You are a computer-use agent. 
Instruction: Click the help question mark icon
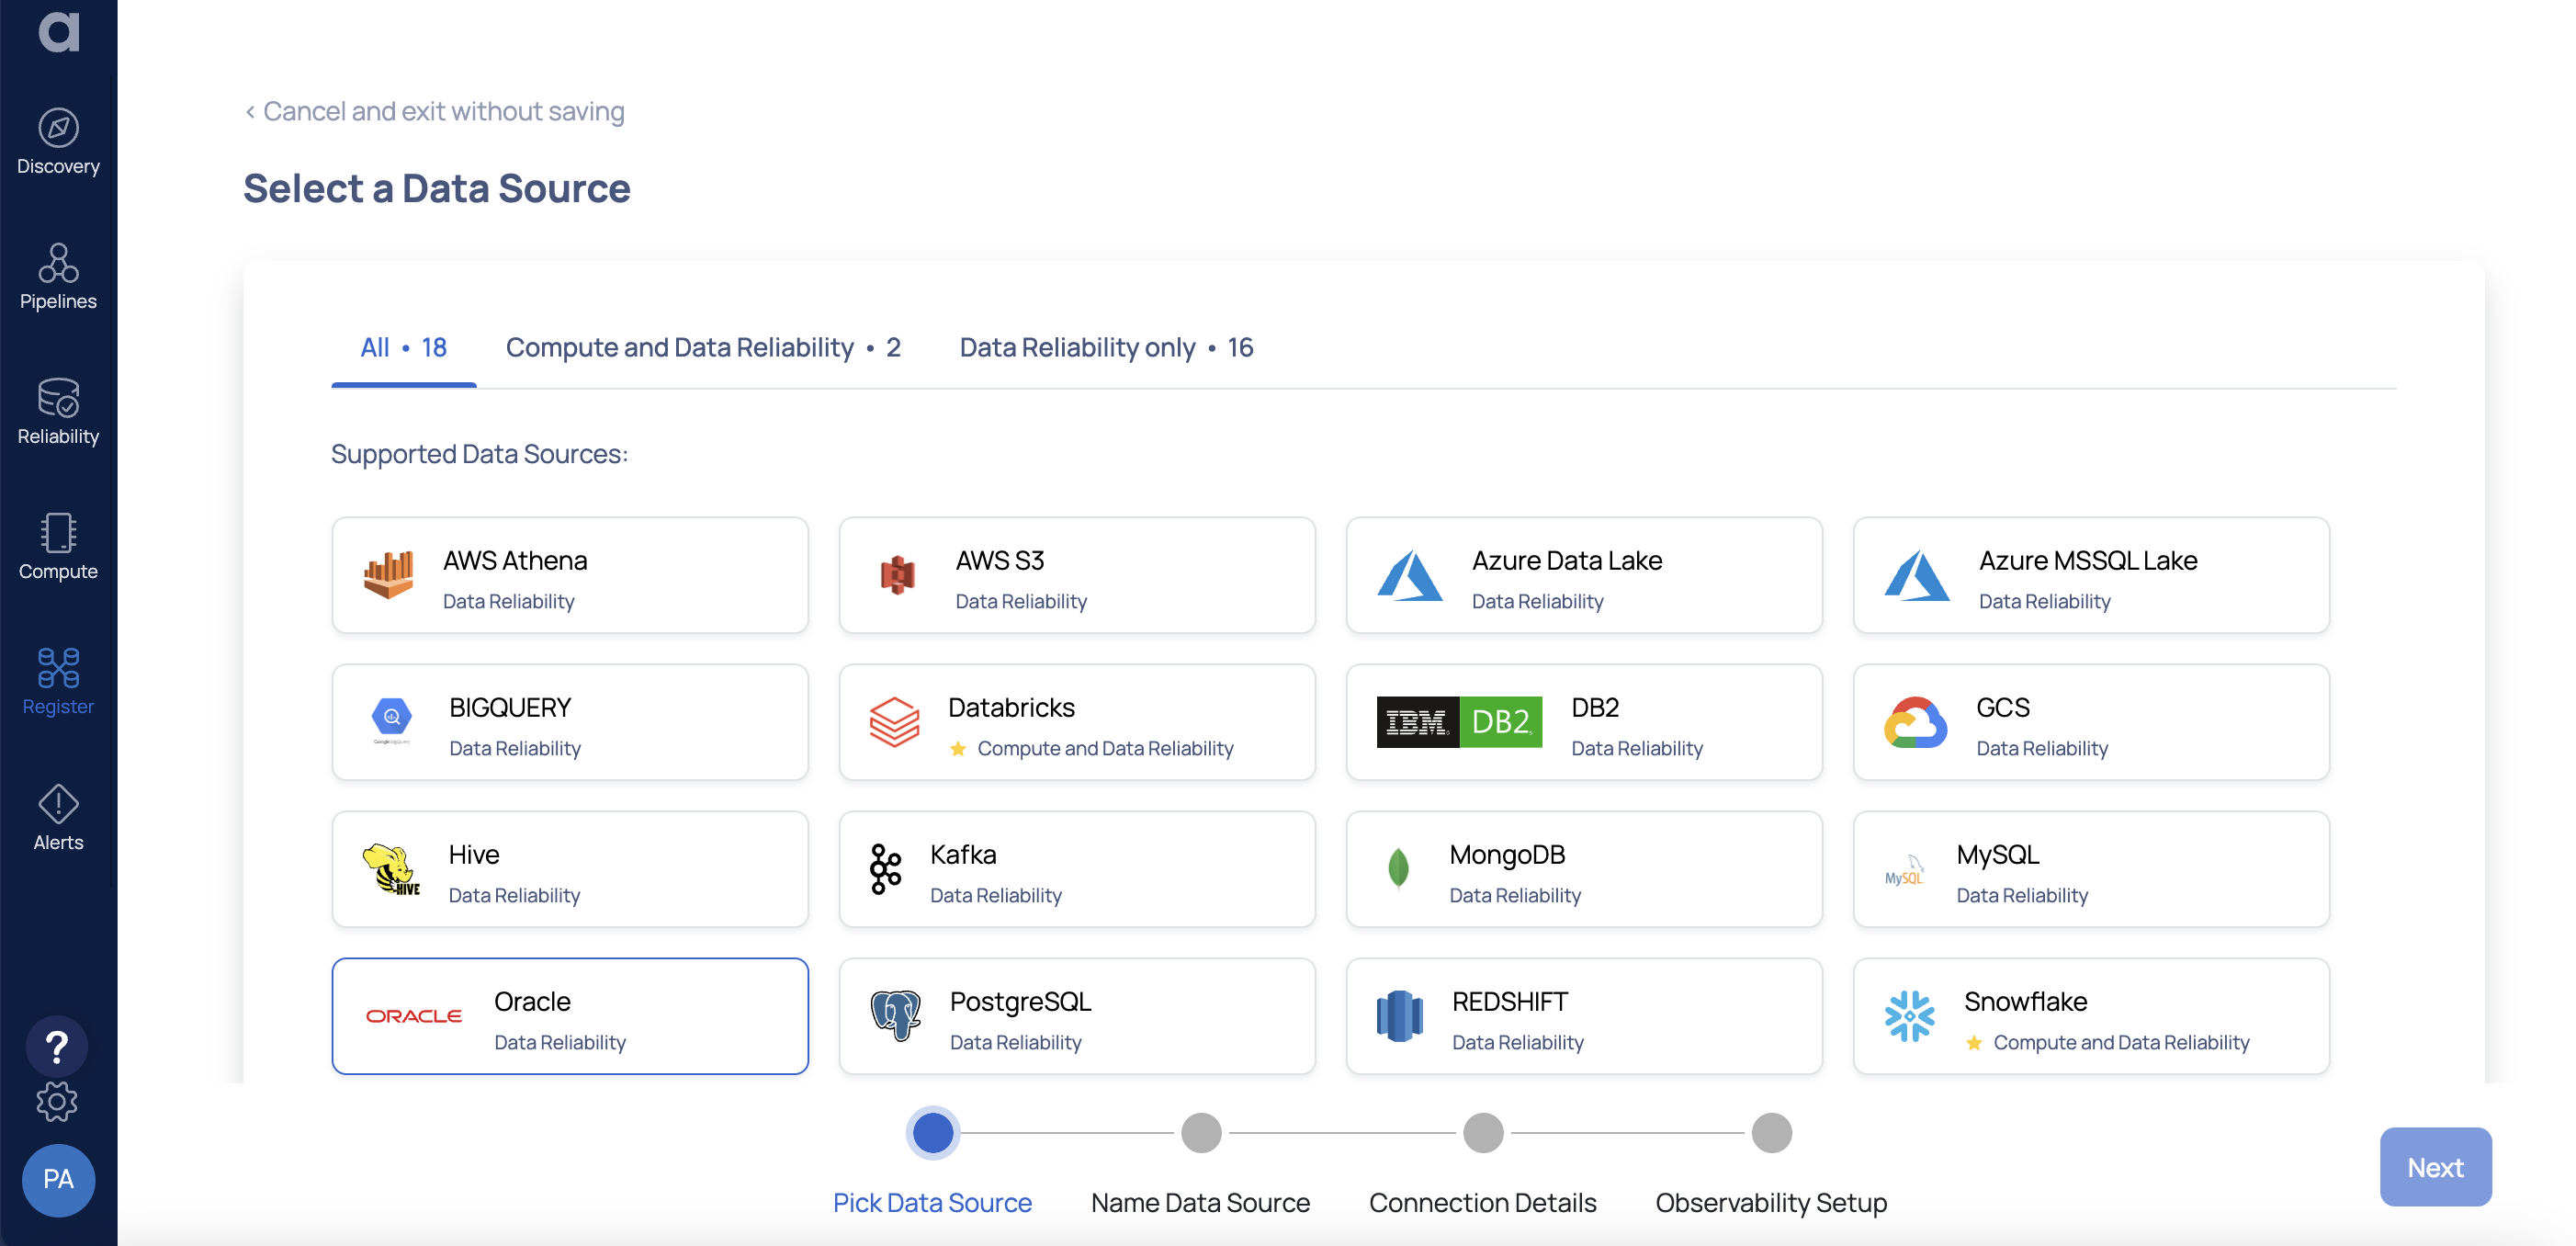point(57,1047)
